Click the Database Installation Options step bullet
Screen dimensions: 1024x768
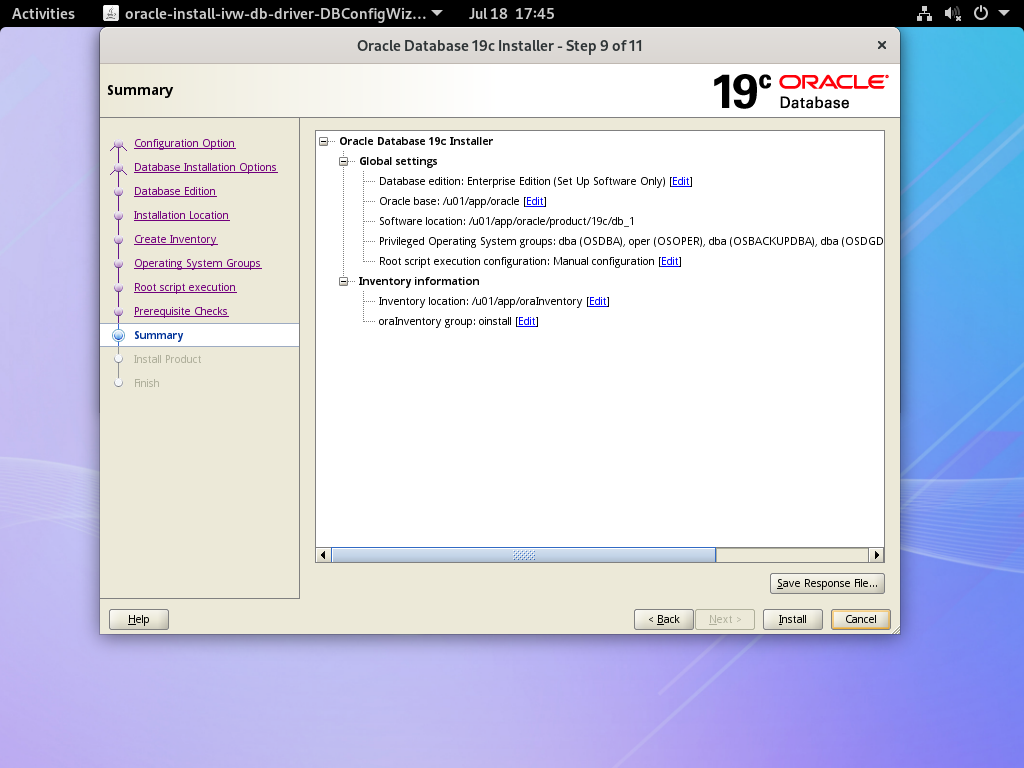[x=118, y=168]
